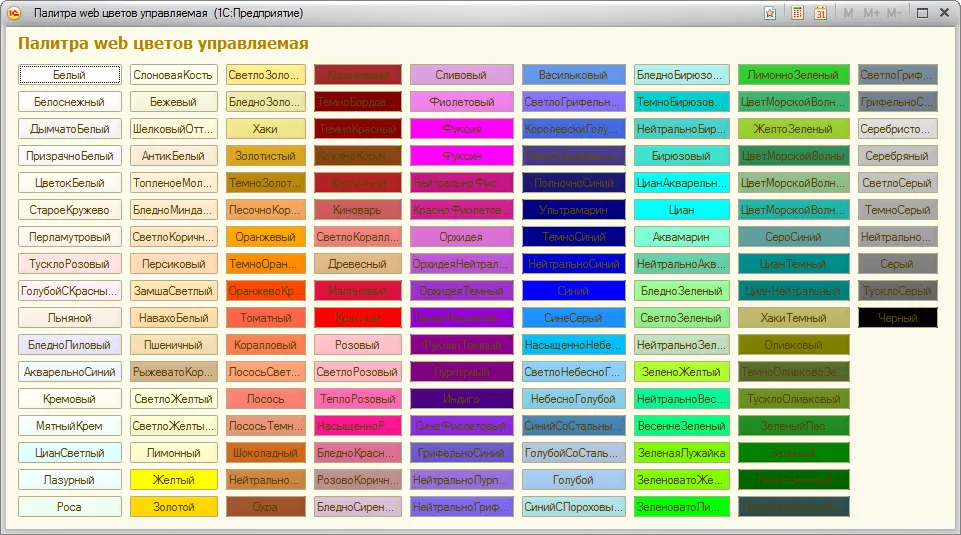Choose the Томатный color button

(x=265, y=317)
